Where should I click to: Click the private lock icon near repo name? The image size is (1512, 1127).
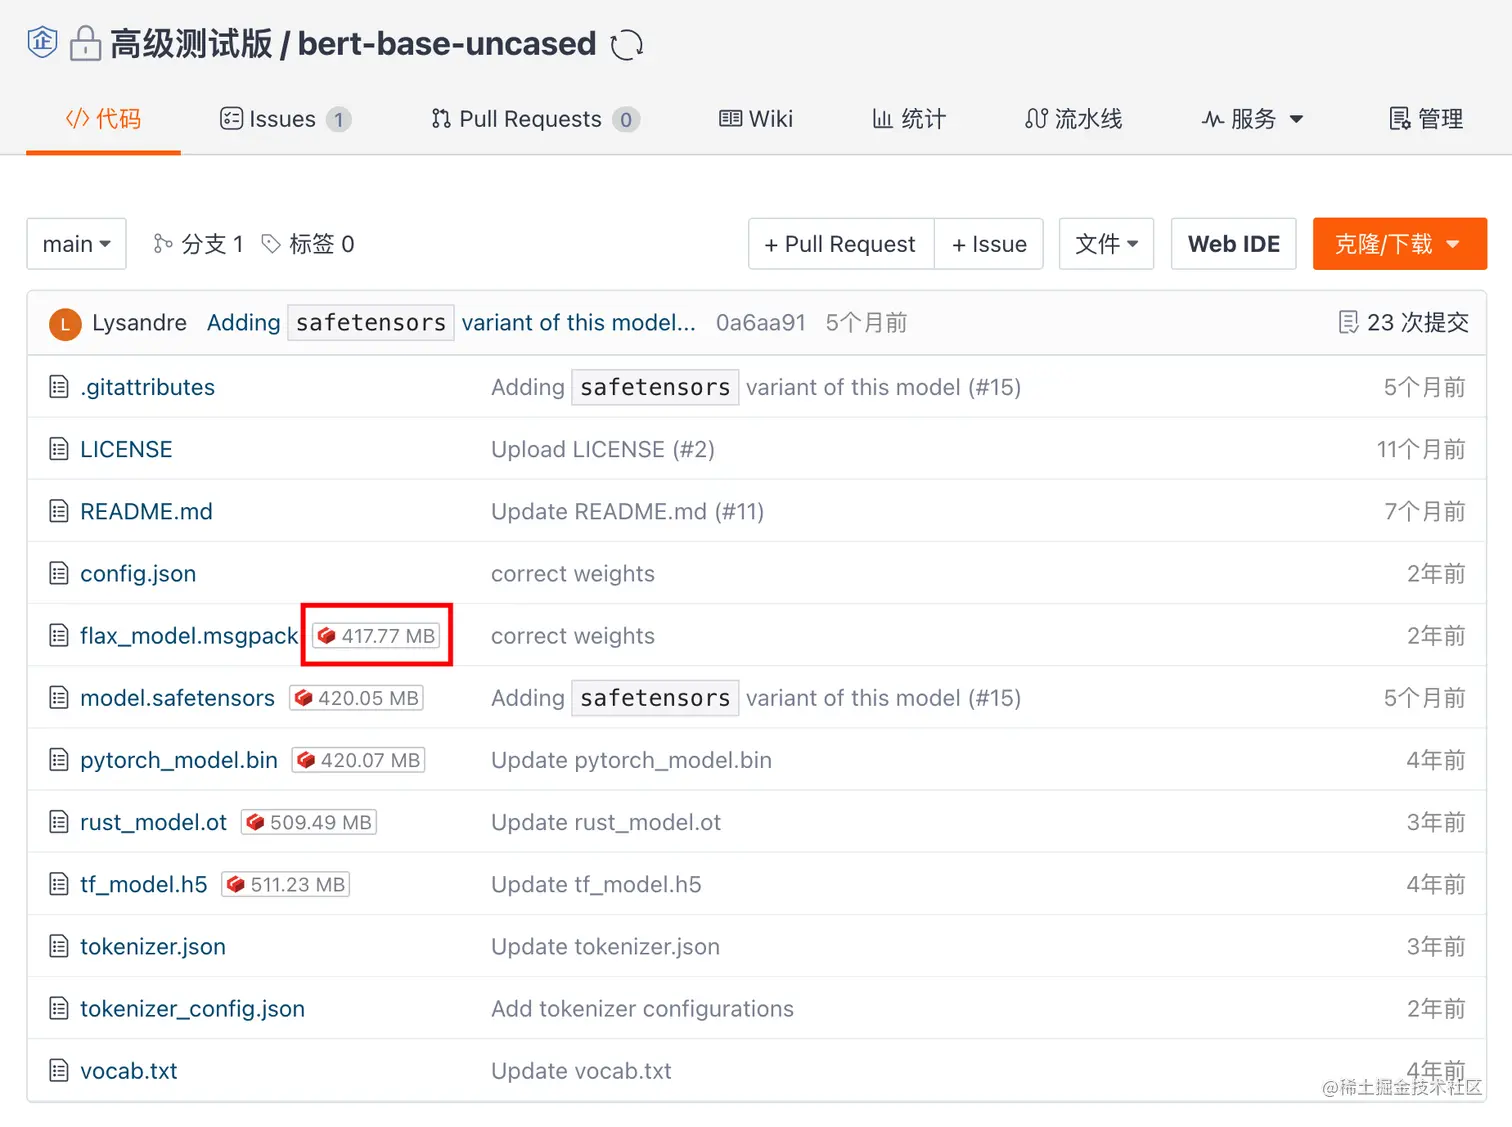[85, 43]
